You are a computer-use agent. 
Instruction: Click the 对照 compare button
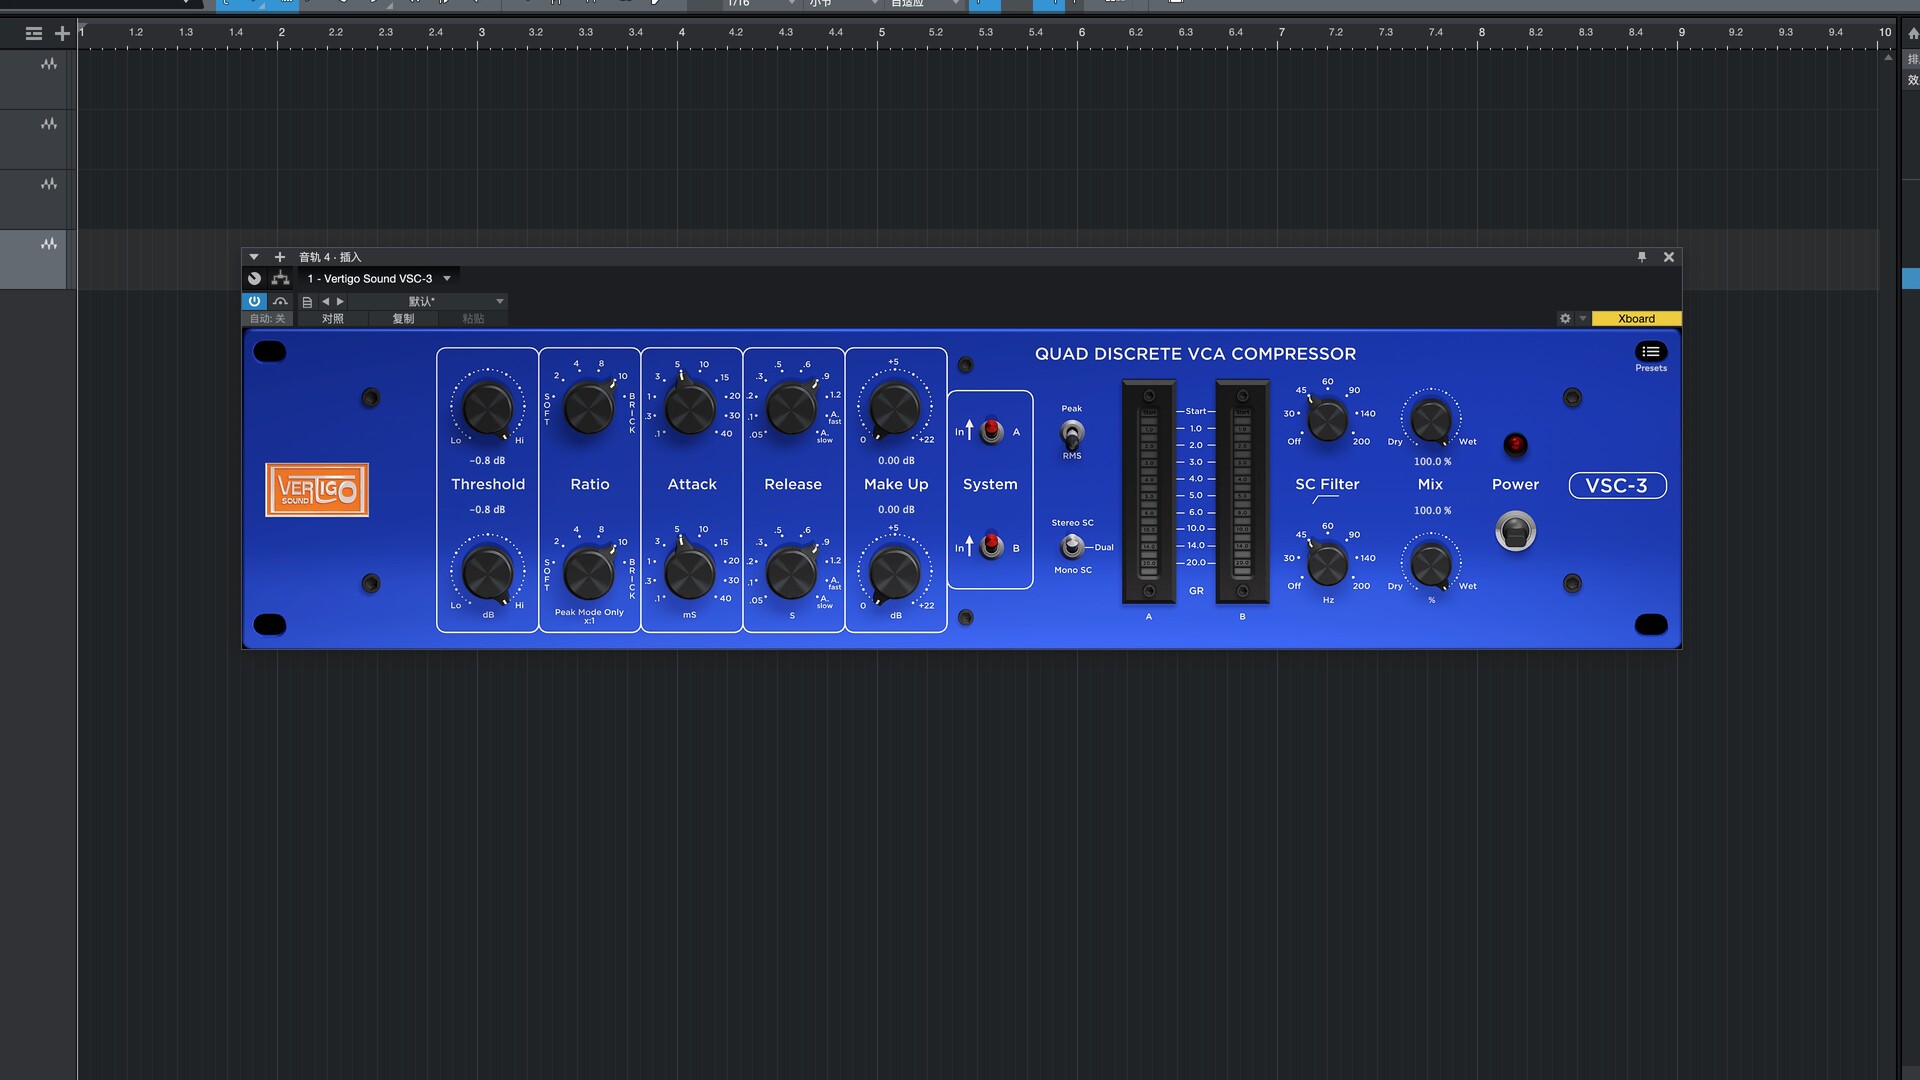(x=333, y=318)
